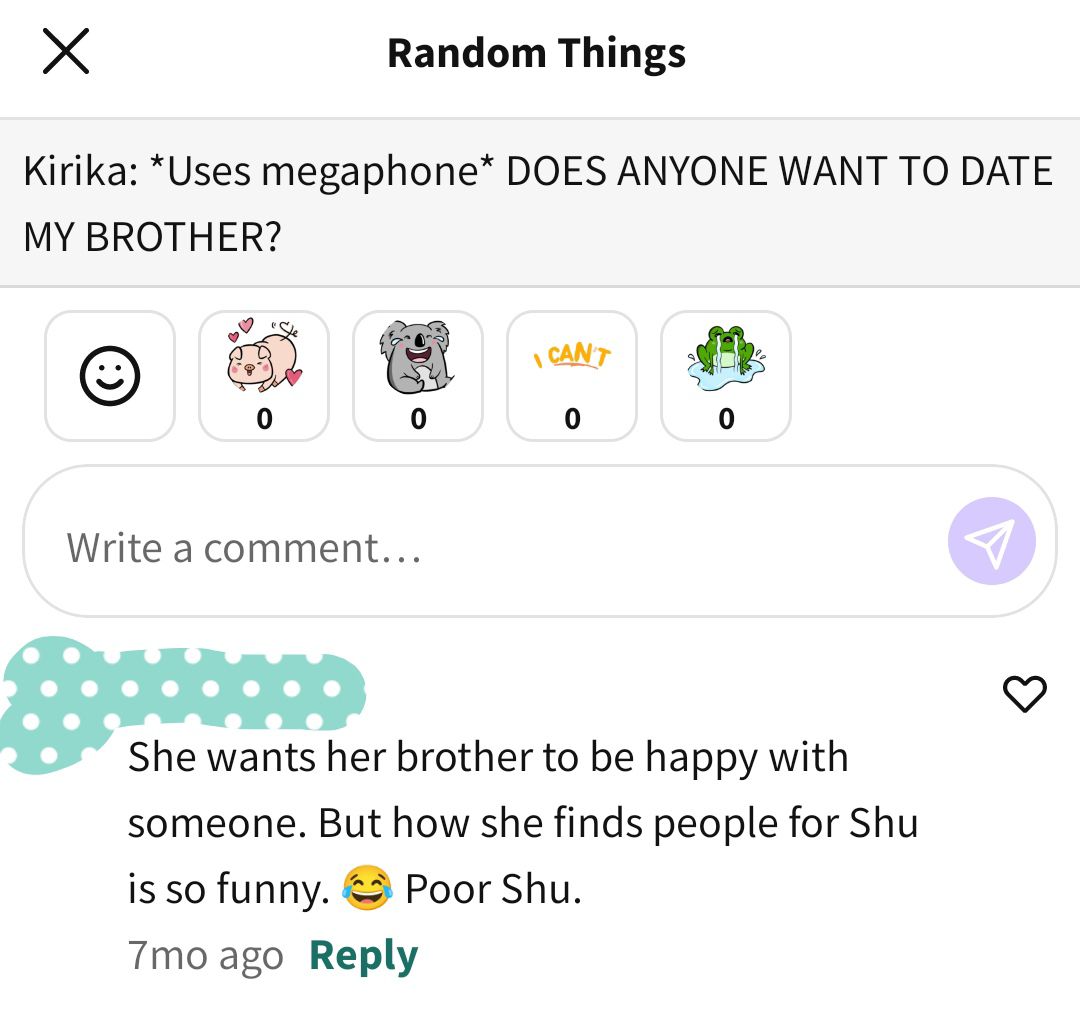1080x1011 pixels.
Task: React with the laughing koala sticker
Action: tap(418, 376)
